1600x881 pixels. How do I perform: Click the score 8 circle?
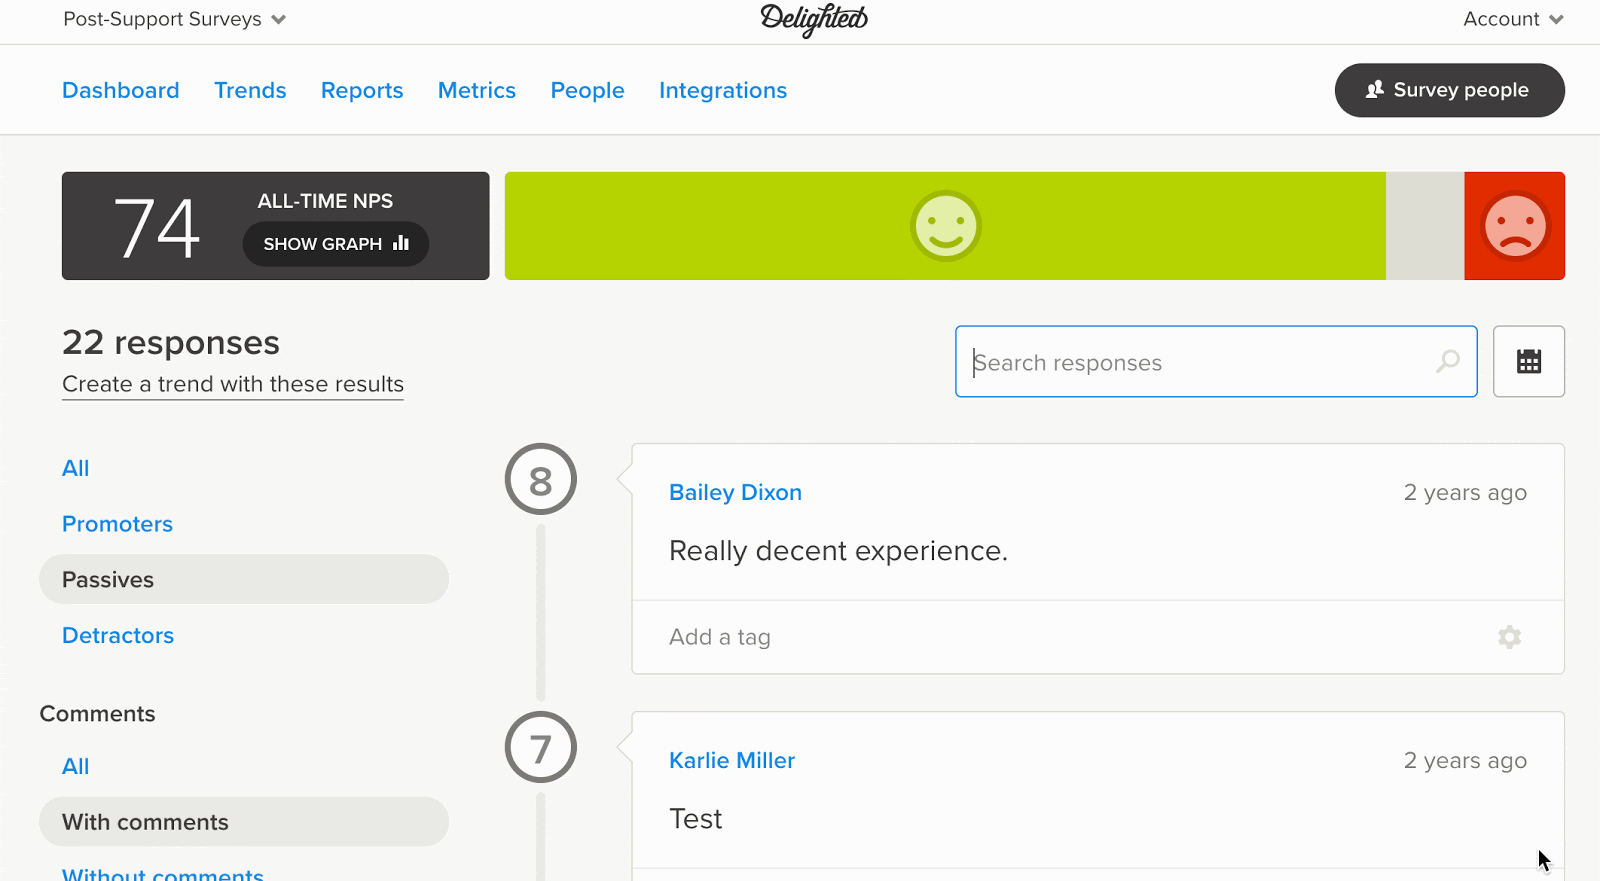(541, 480)
